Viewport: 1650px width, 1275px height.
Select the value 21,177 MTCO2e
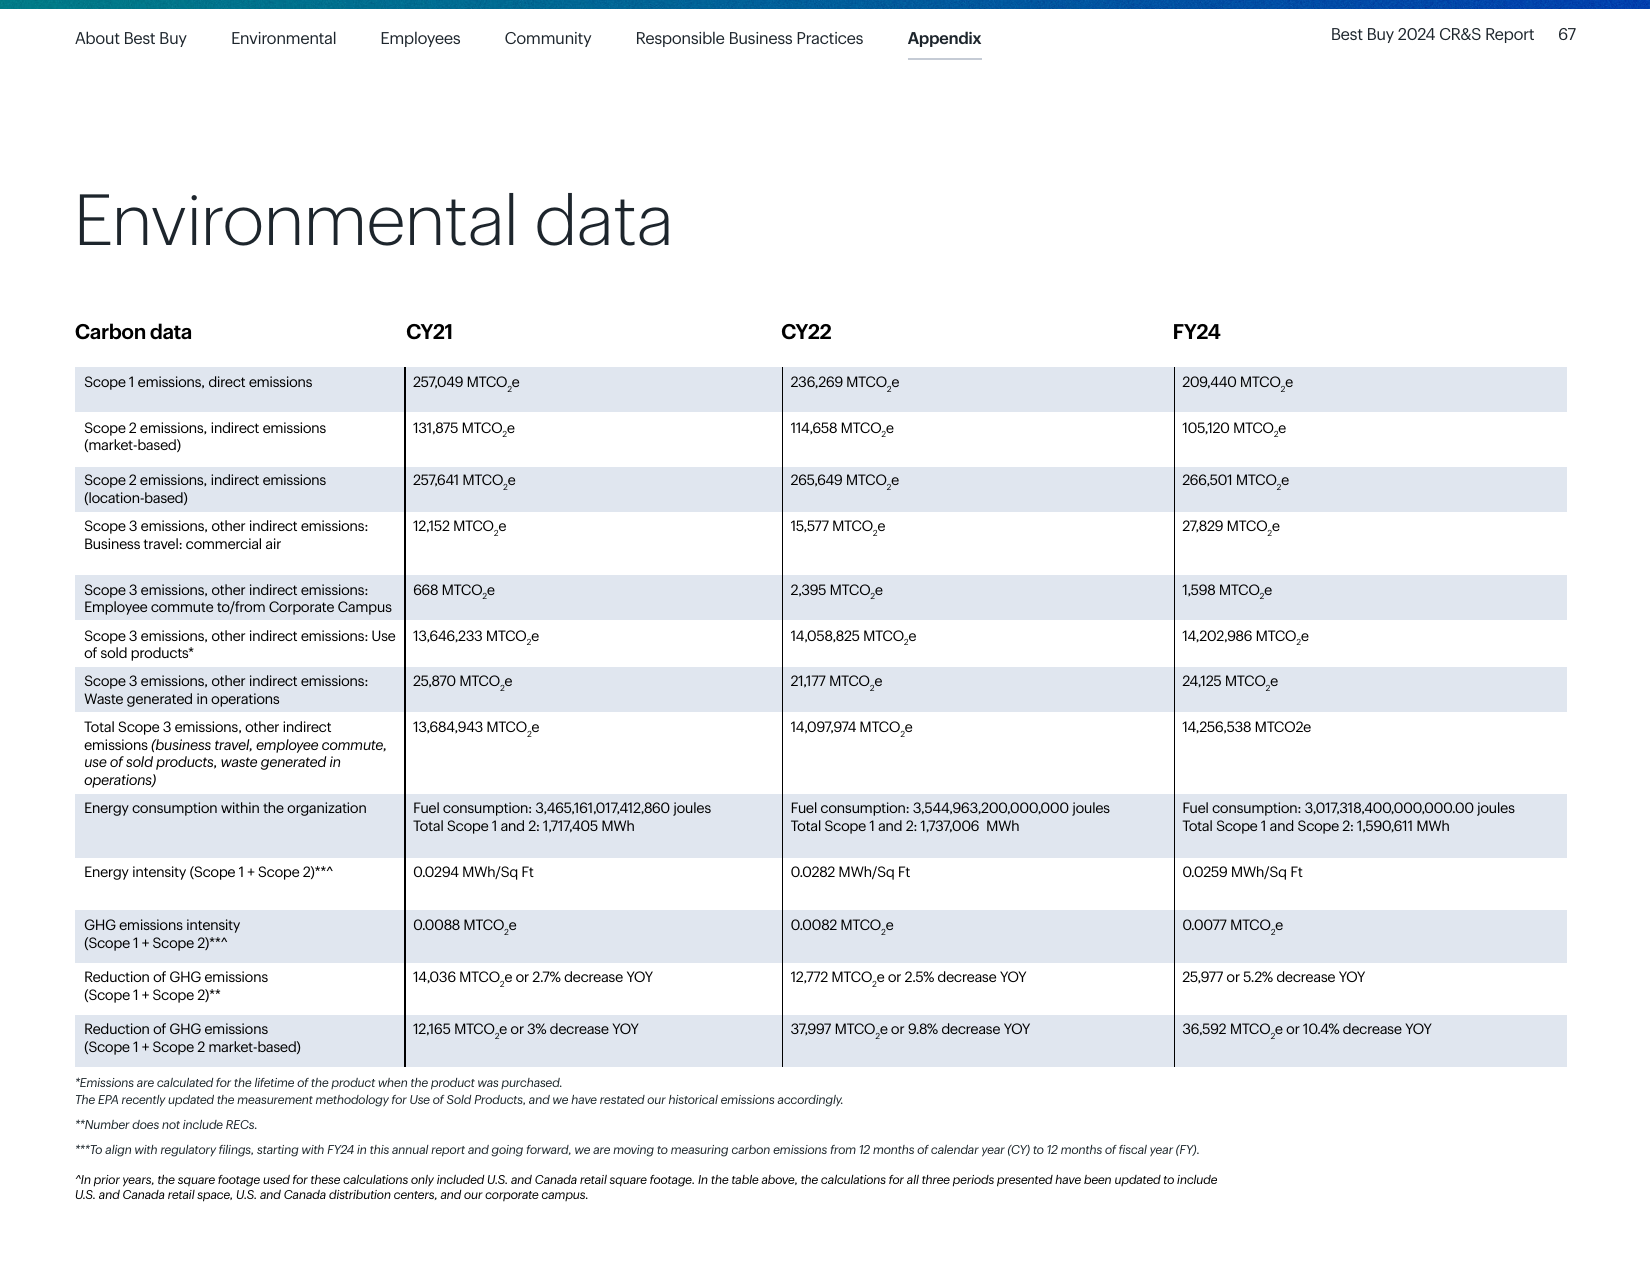click(836, 682)
